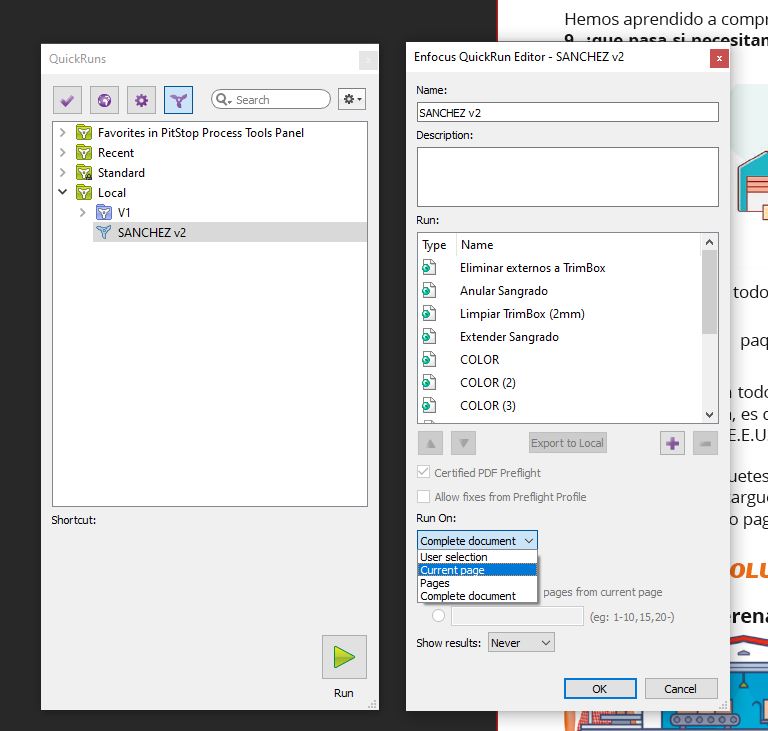Click the green Run play button

click(x=344, y=657)
